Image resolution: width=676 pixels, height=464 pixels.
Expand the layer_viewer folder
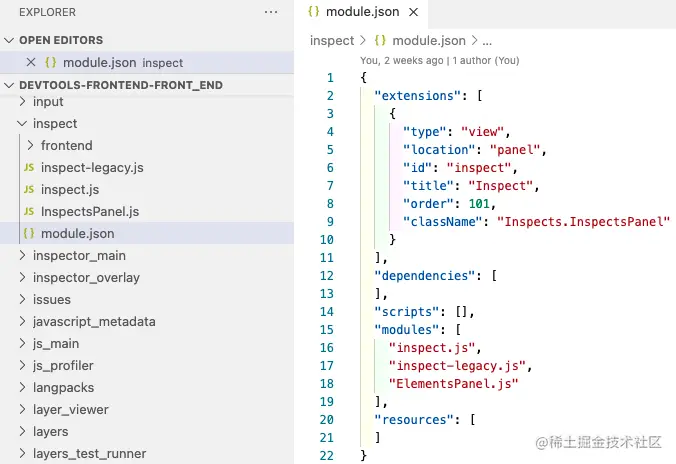point(22,409)
